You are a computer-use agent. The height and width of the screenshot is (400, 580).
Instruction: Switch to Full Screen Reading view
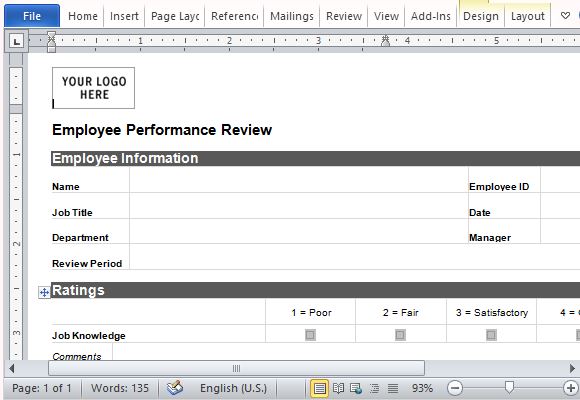[338, 389]
